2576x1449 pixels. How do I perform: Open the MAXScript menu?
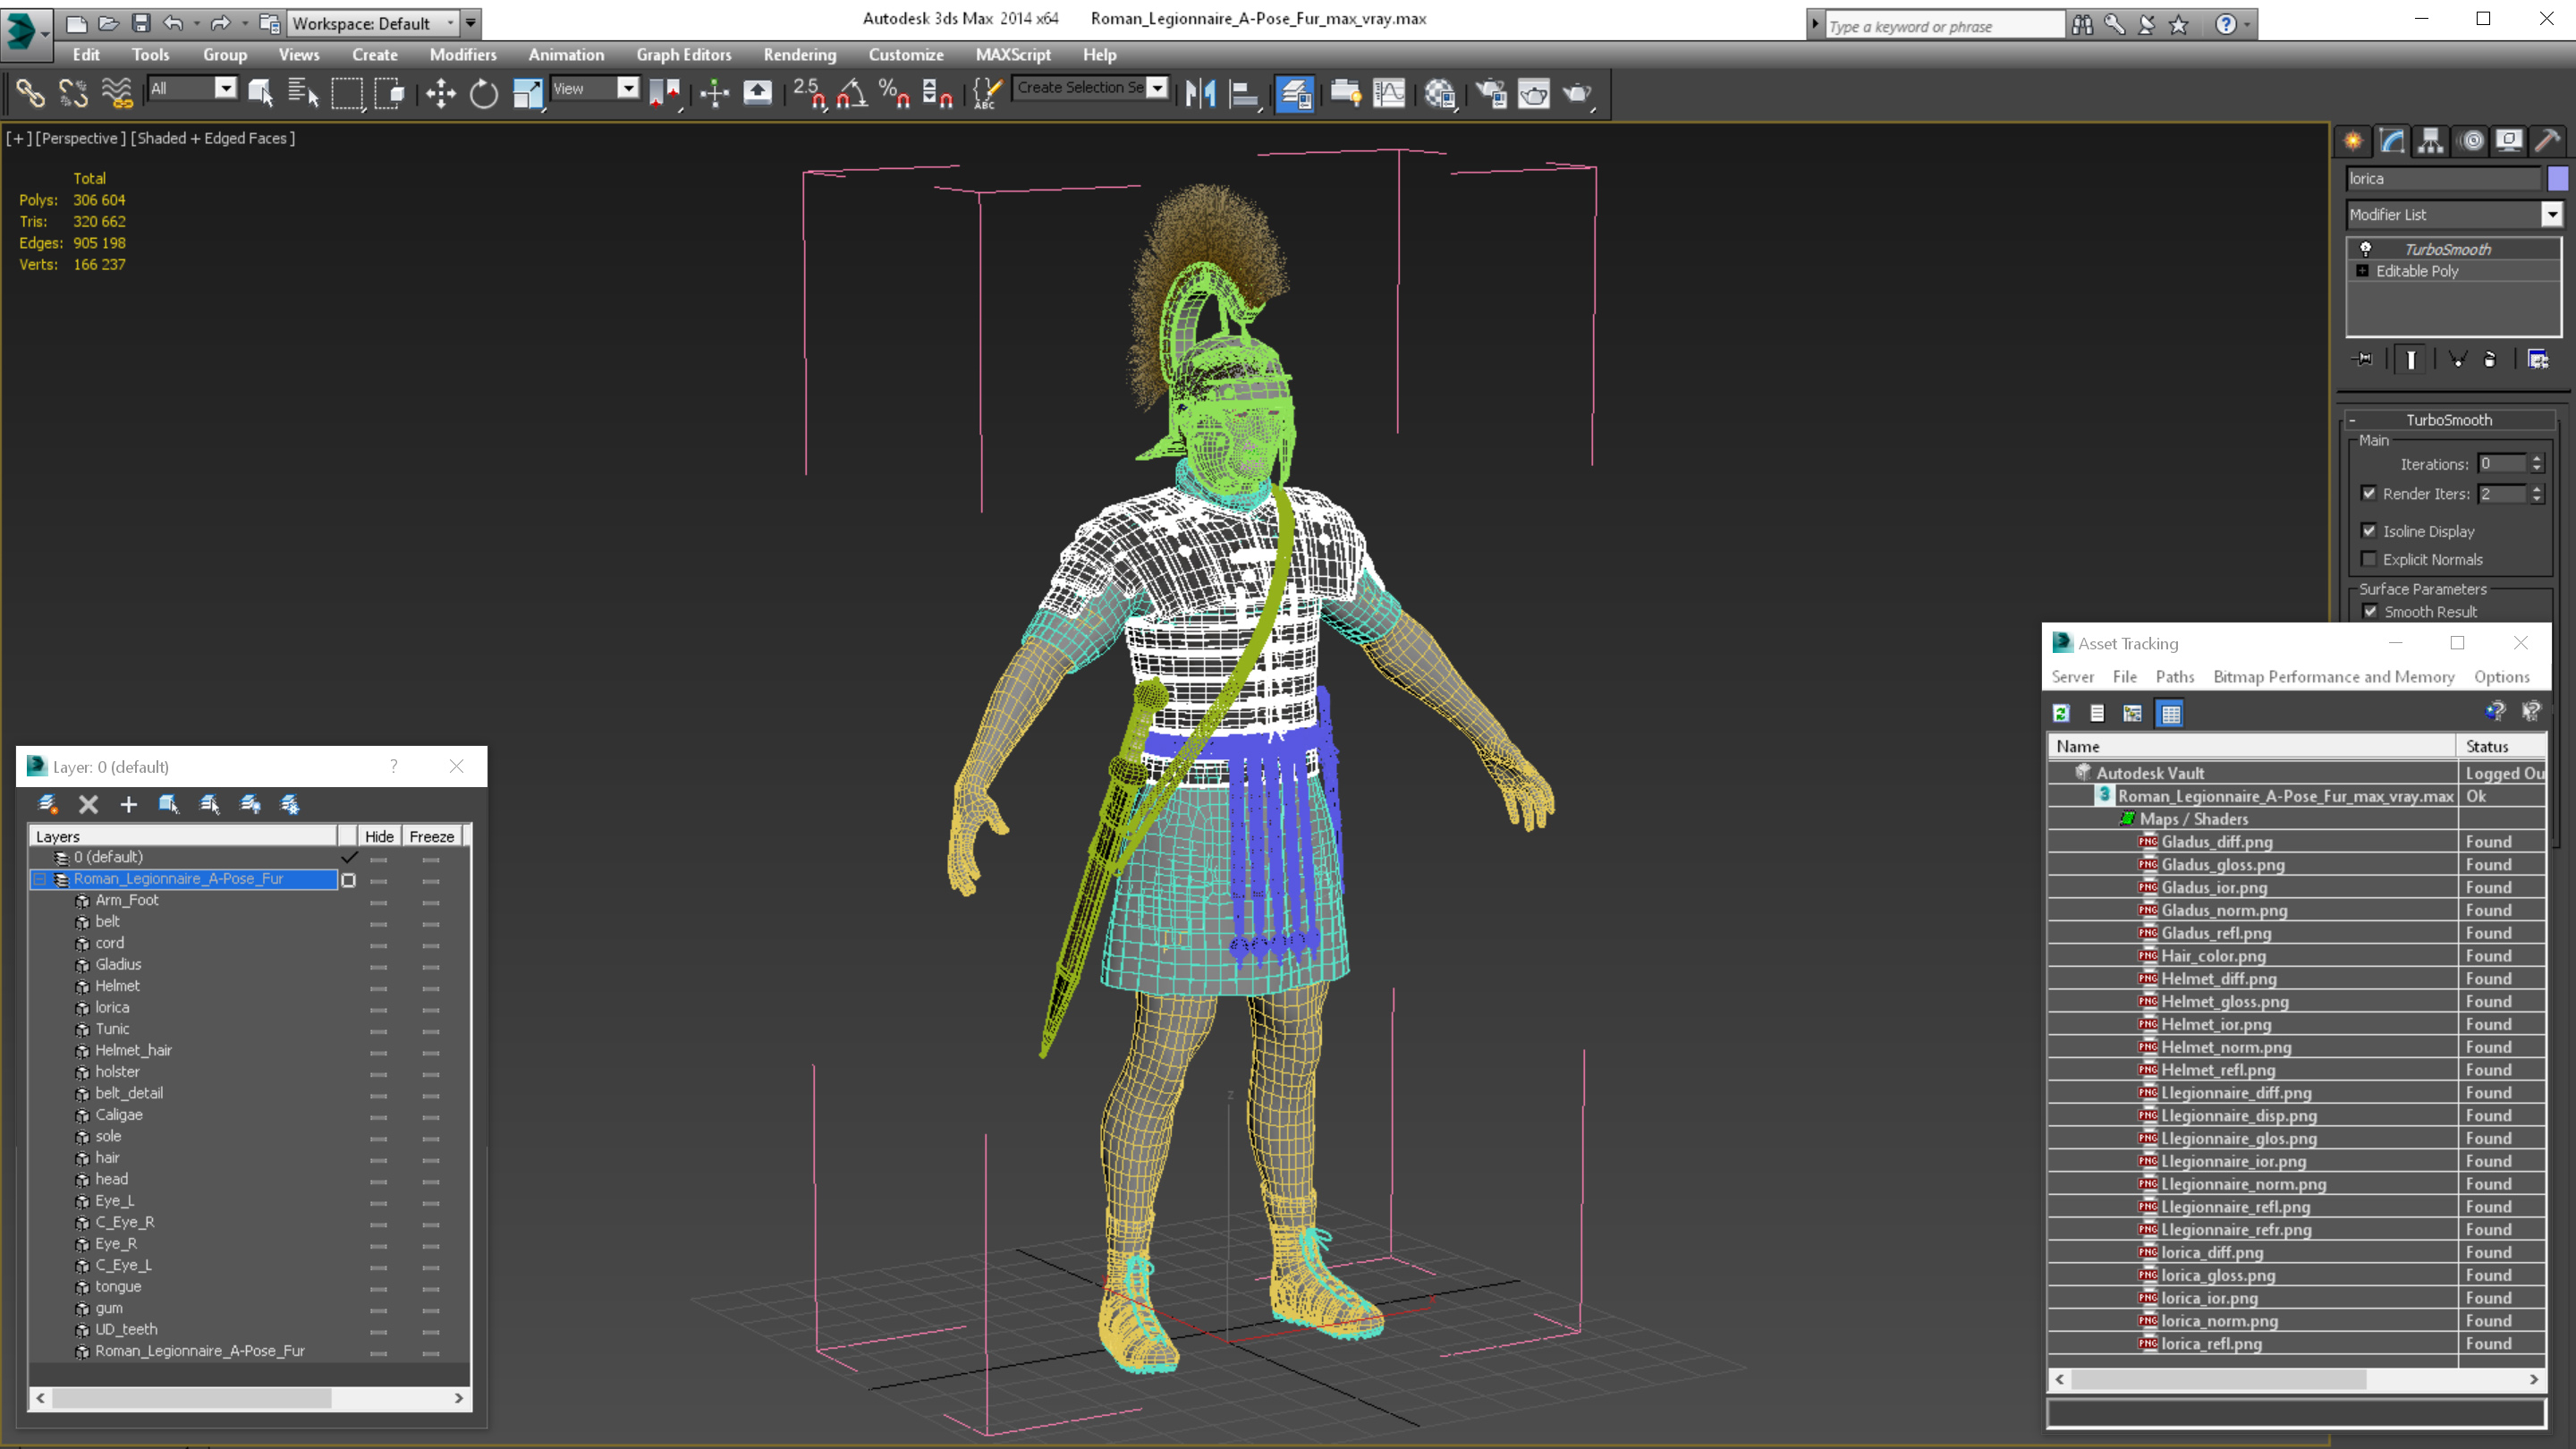(x=1012, y=55)
